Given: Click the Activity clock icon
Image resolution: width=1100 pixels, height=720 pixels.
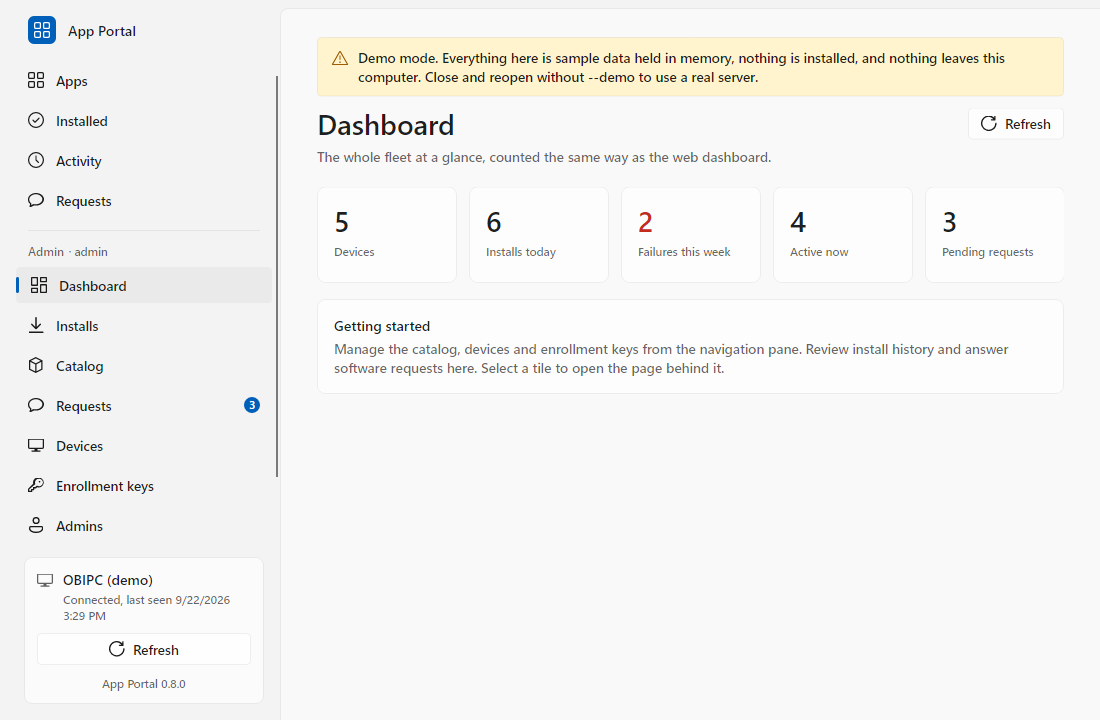Looking at the screenshot, I should 36,160.
